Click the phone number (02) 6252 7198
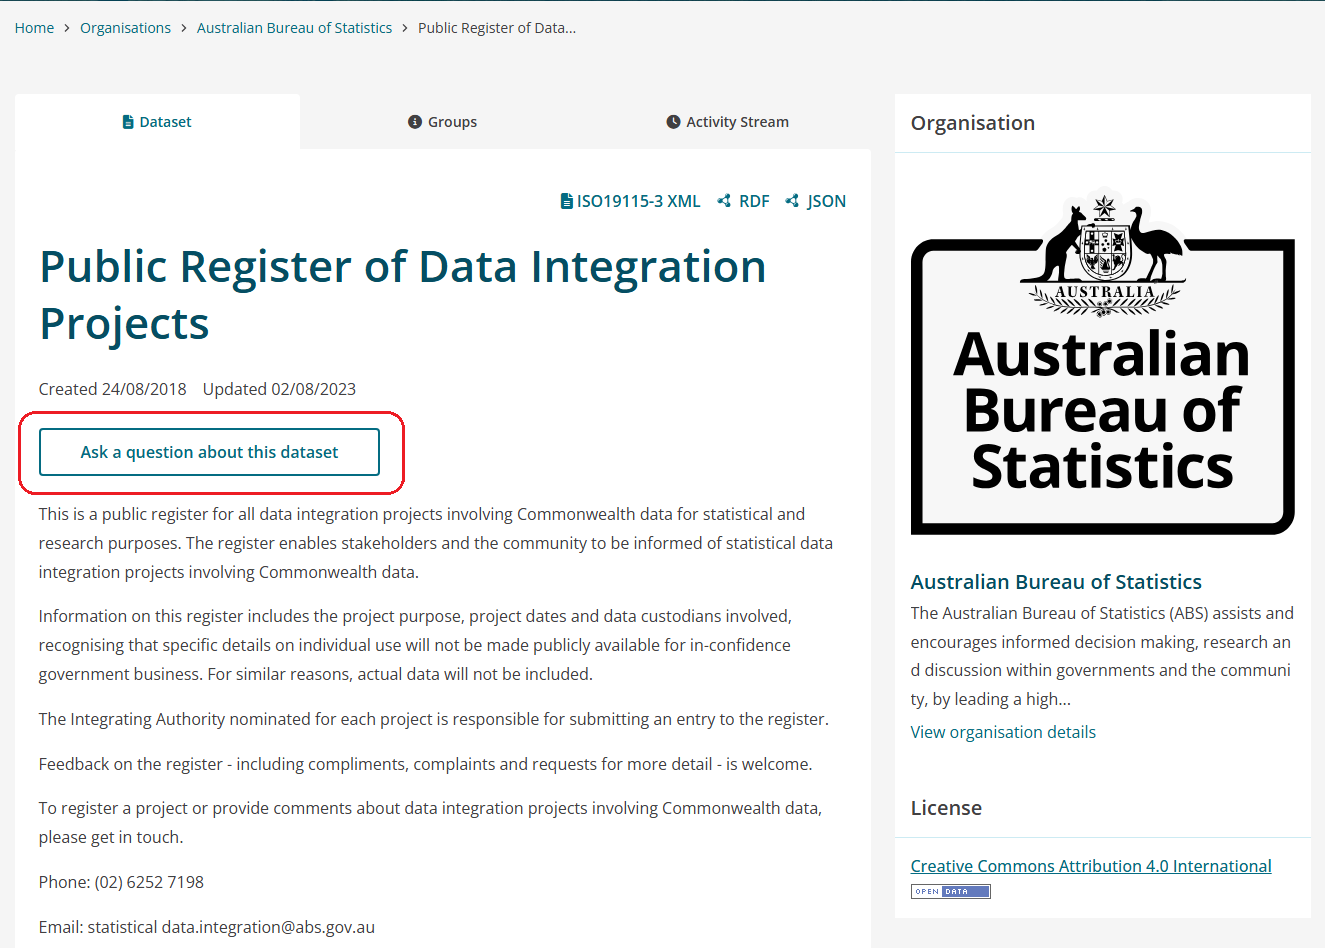This screenshot has width=1325, height=948. click(149, 882)
